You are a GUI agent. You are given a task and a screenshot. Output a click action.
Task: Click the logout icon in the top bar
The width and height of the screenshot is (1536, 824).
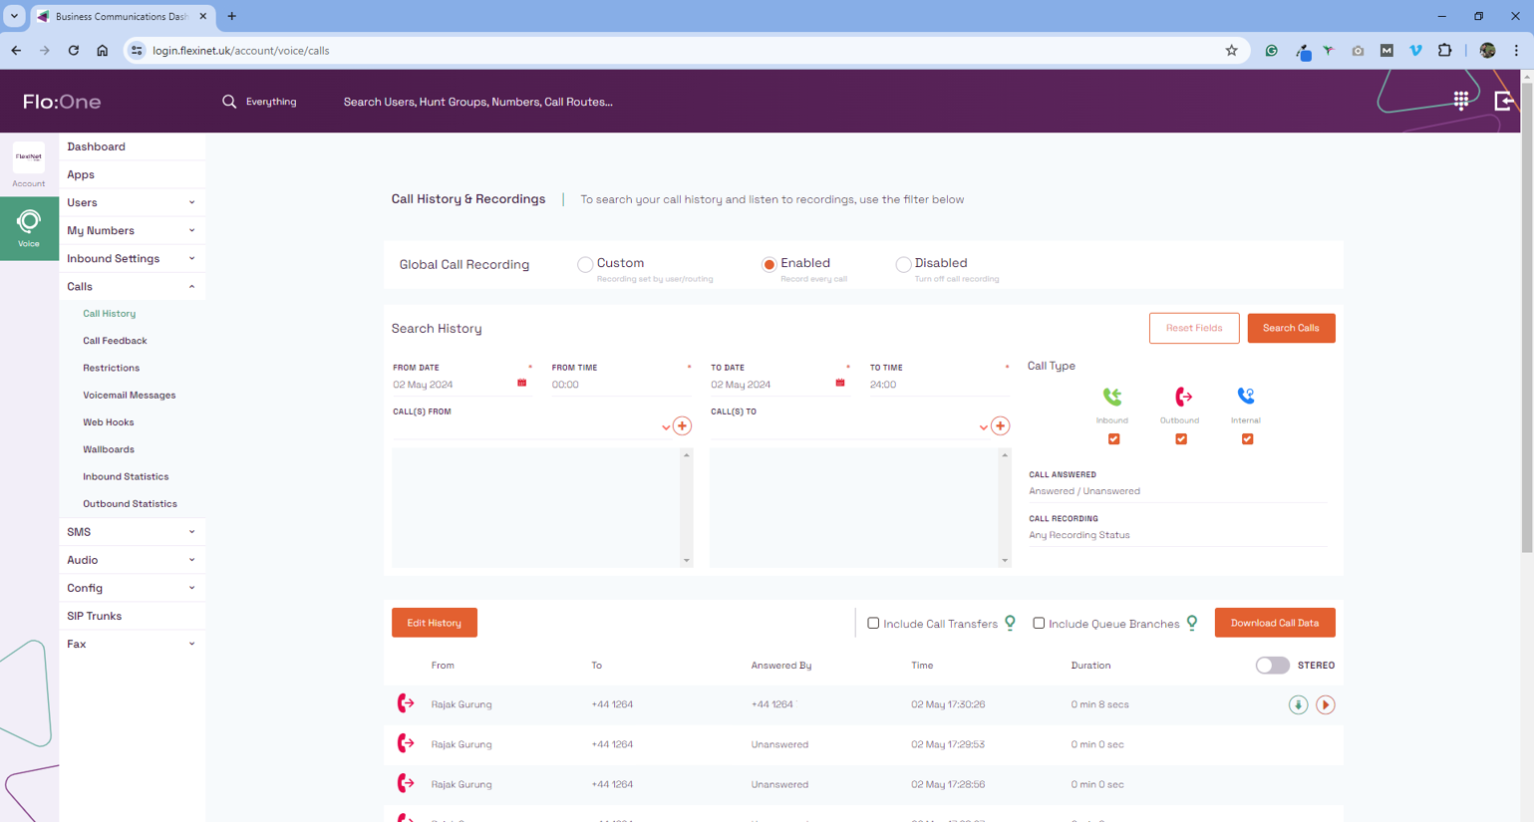coord(1502,100)
